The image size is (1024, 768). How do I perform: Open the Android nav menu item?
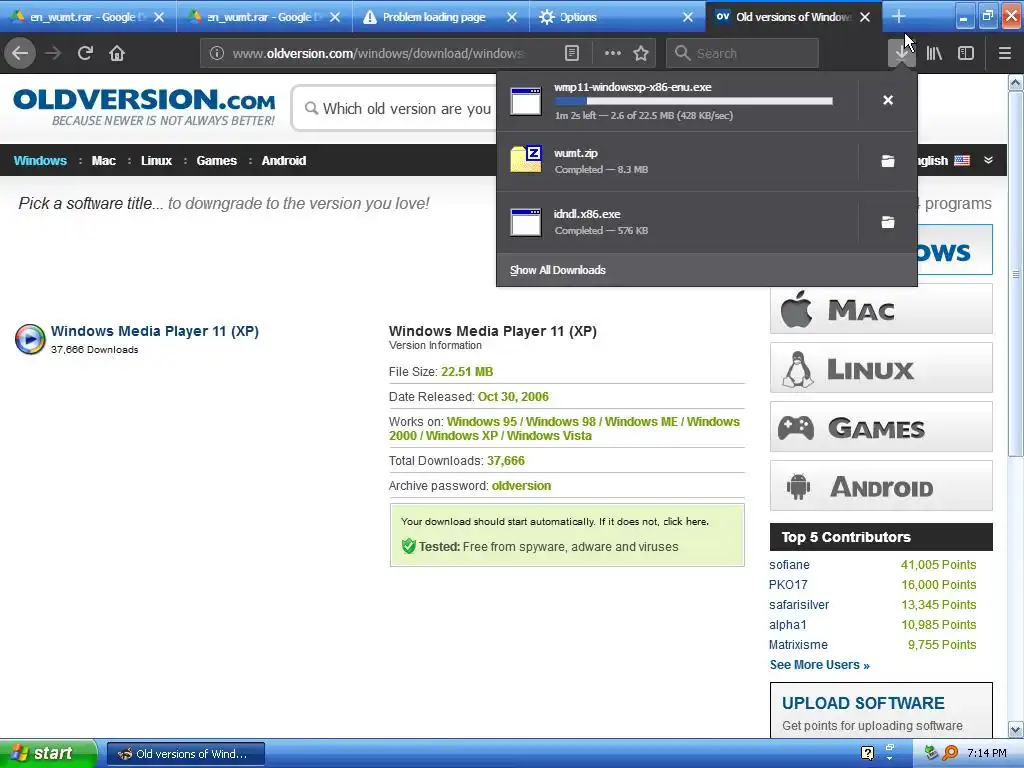pyautogui.click(x=283, y=161)
